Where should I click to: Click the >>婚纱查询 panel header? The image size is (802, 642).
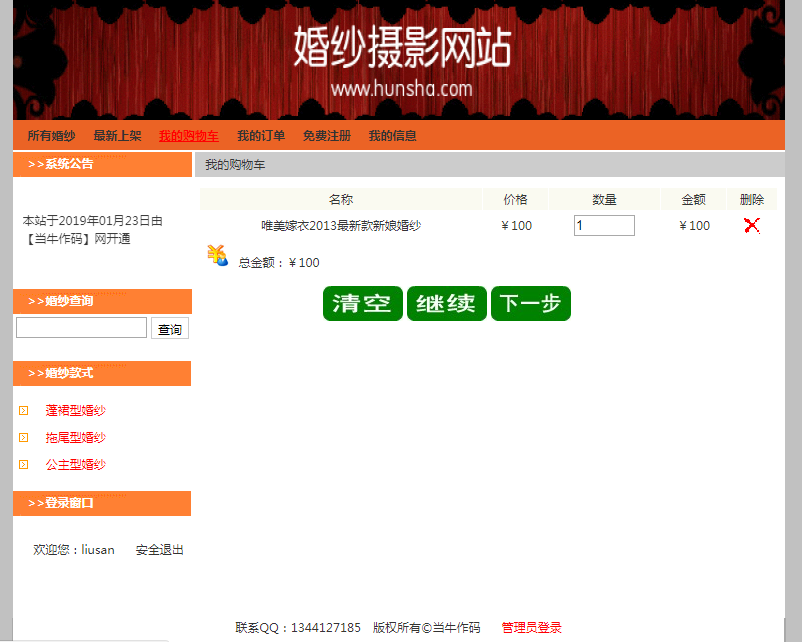click(x=102, y=301)
